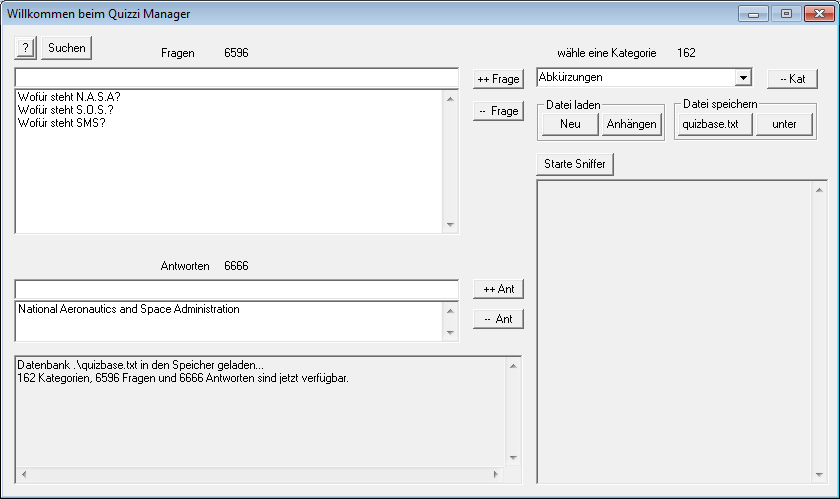Select question 'Wofür steht S.O.S.?'
The width and height of the screenshot is (840, 499).
[x=75, y=110]
